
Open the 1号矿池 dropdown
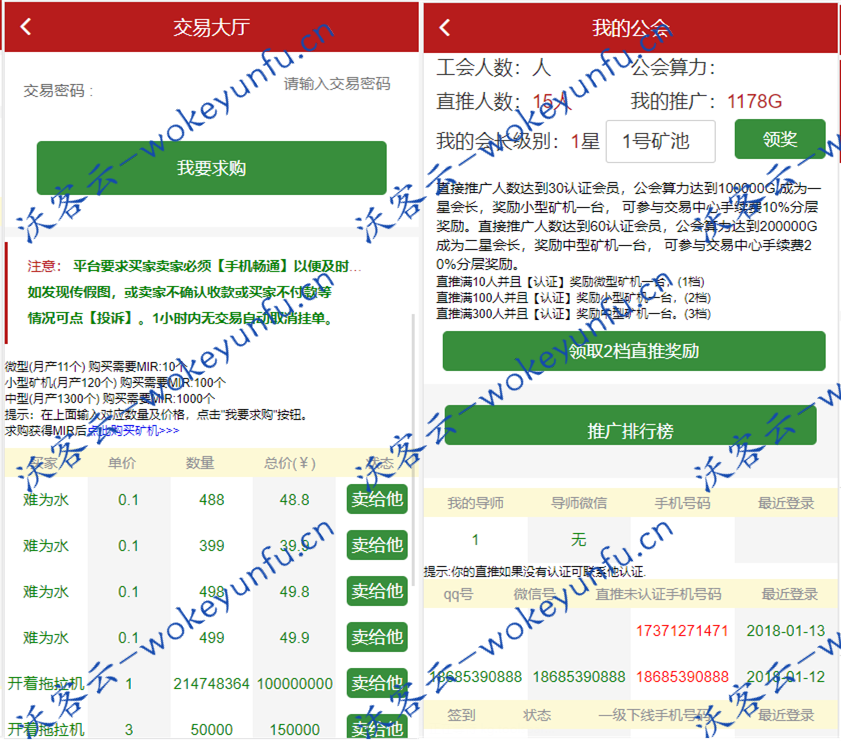[x=660, y=142]
